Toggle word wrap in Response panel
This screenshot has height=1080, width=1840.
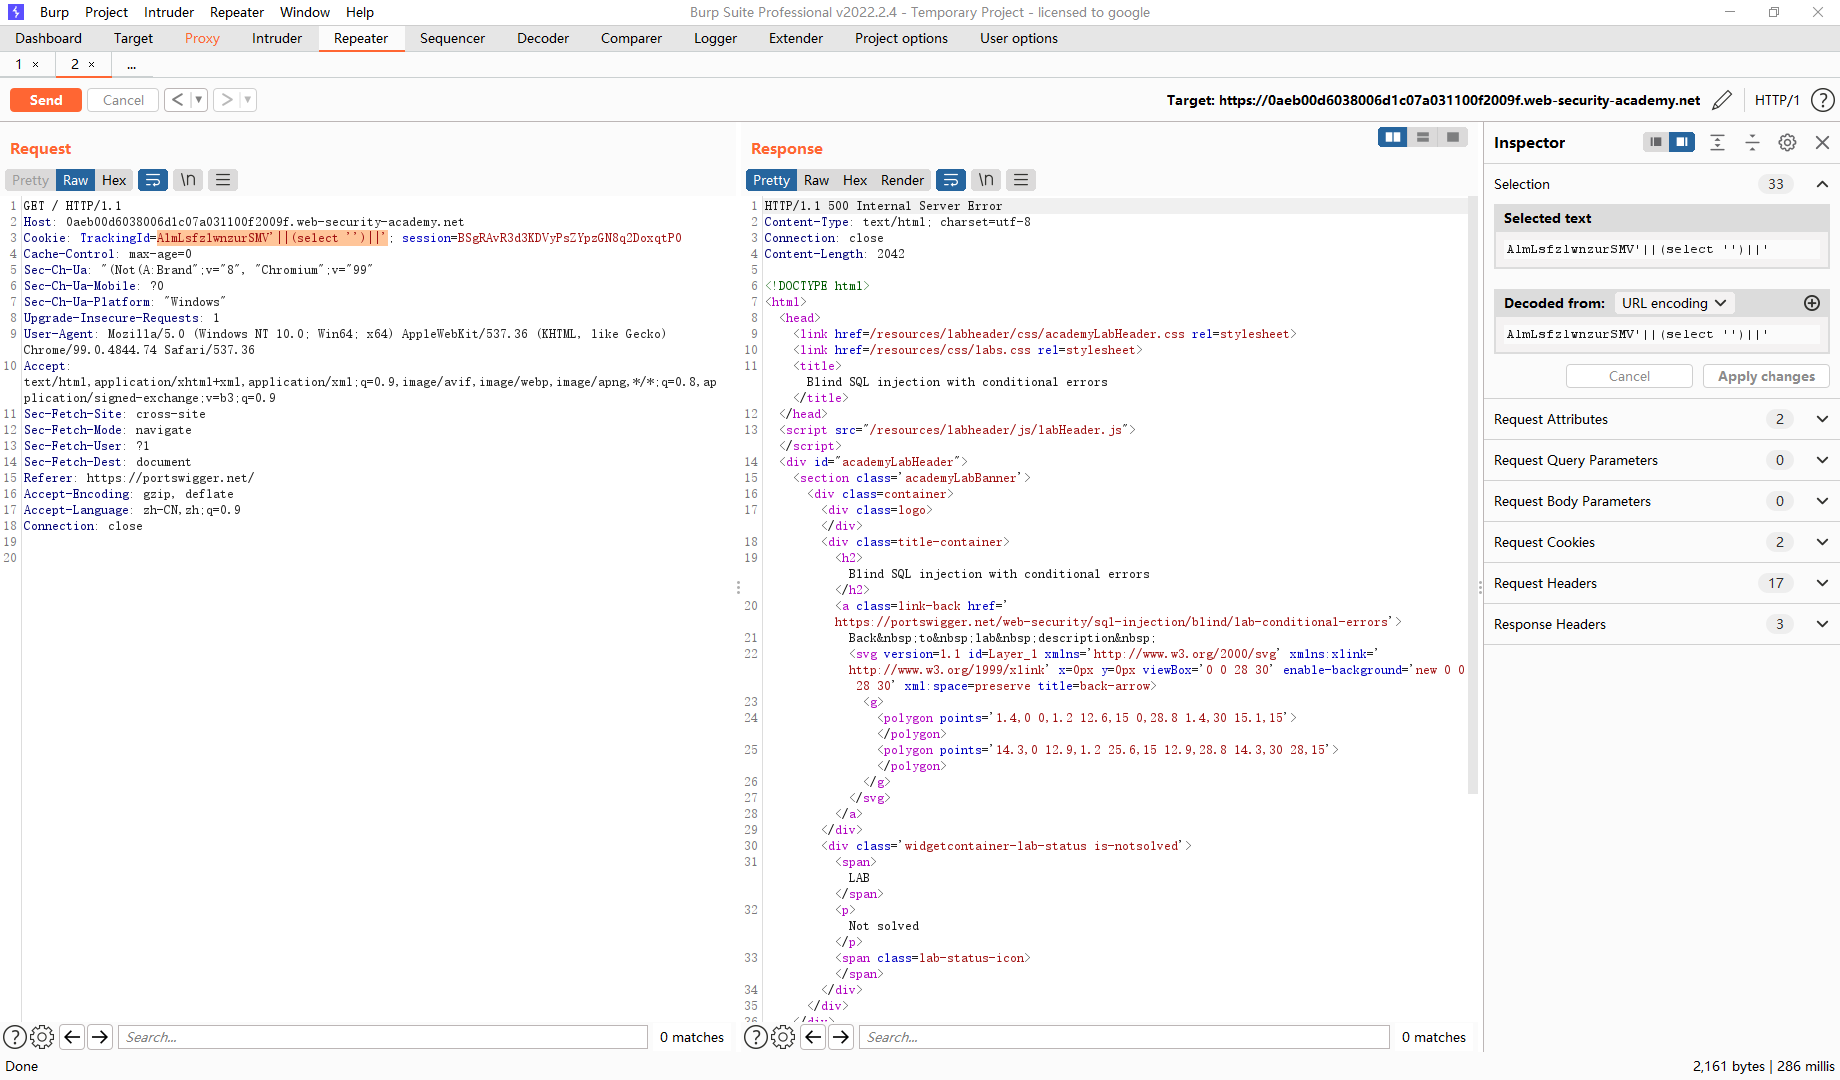click(x=951, y=180)
